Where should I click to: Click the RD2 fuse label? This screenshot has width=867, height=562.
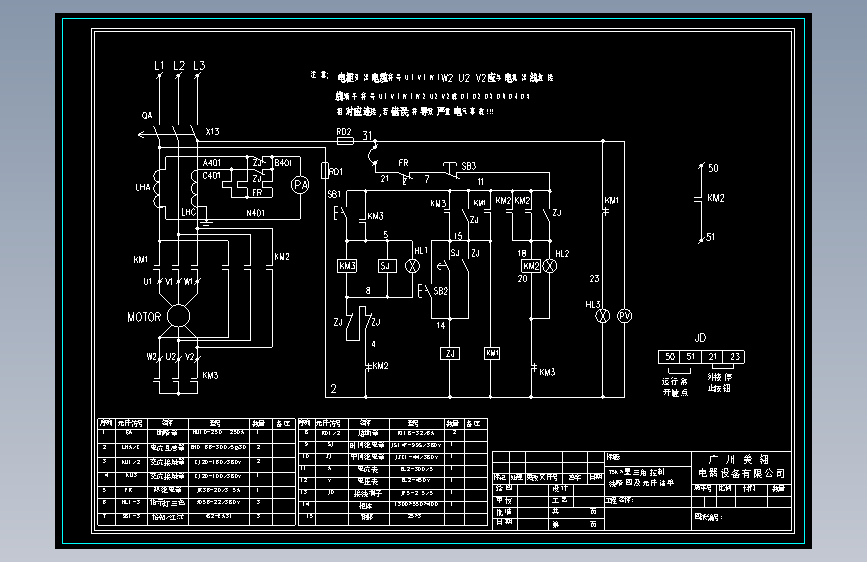pyautogui.click(x=344, y=132)
